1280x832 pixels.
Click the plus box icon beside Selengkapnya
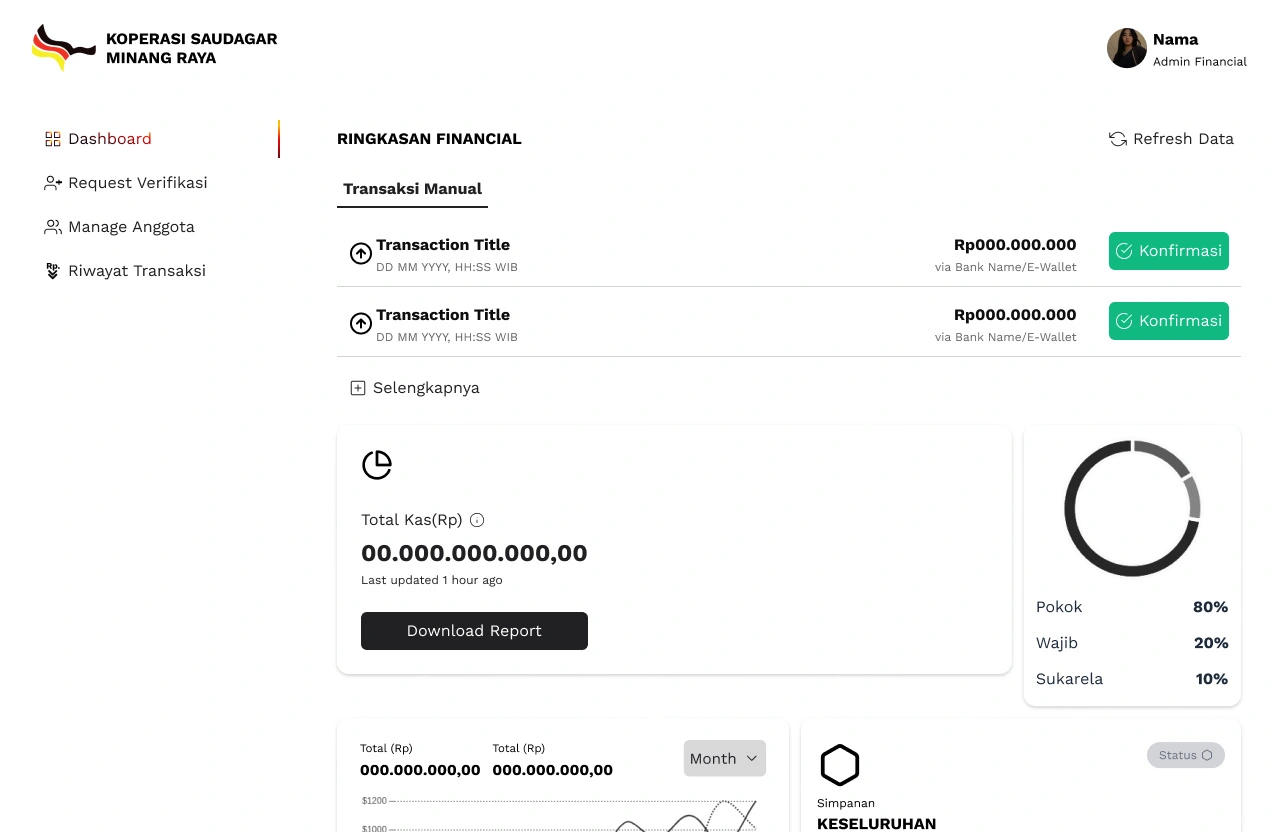pyautogui.click(x=358, y=388)
